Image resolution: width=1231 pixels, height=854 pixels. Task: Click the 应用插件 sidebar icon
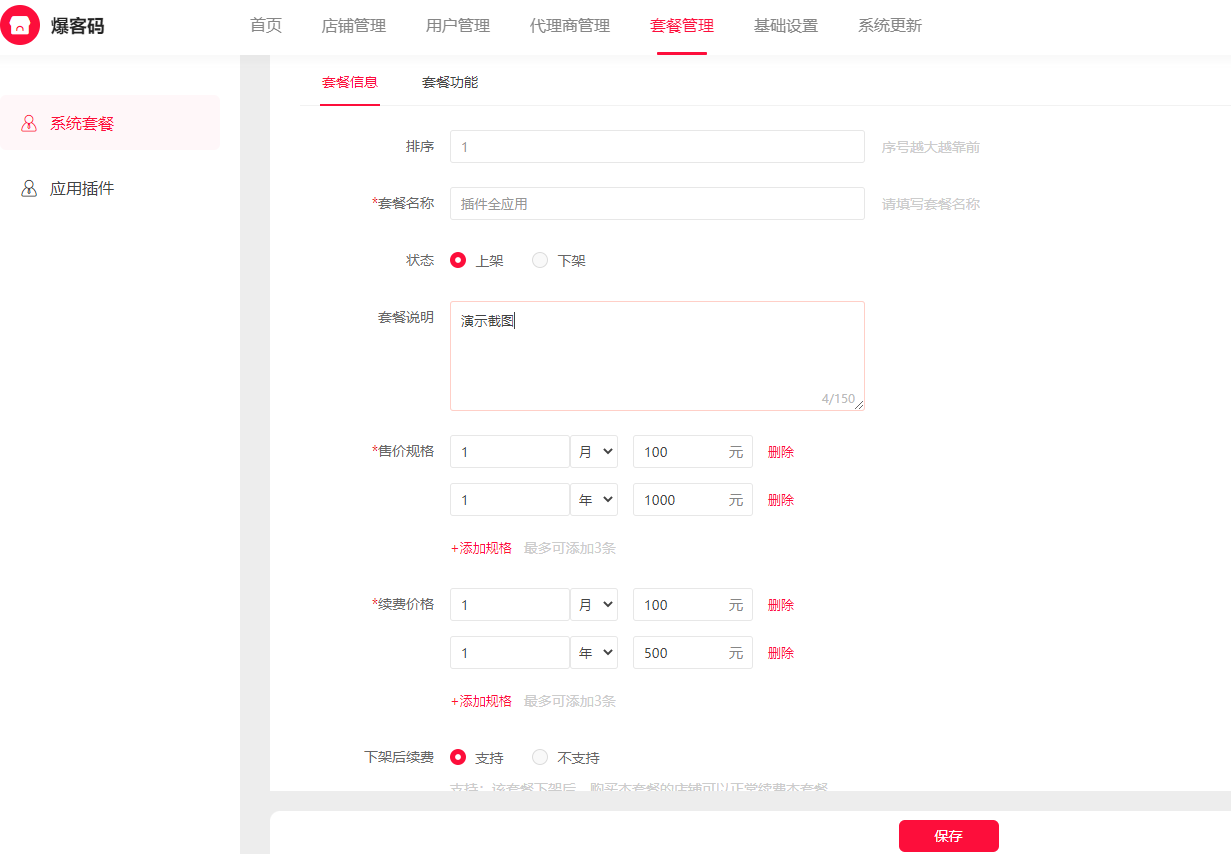pyautogui.click(x=29, y=189)
